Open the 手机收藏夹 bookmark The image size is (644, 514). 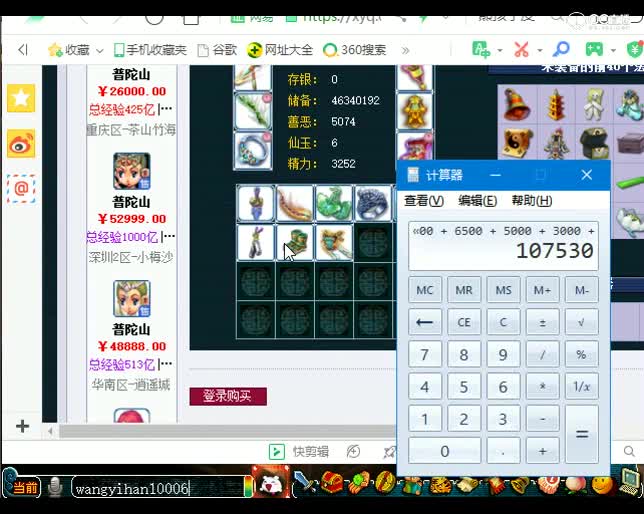[x=150, y=50]
